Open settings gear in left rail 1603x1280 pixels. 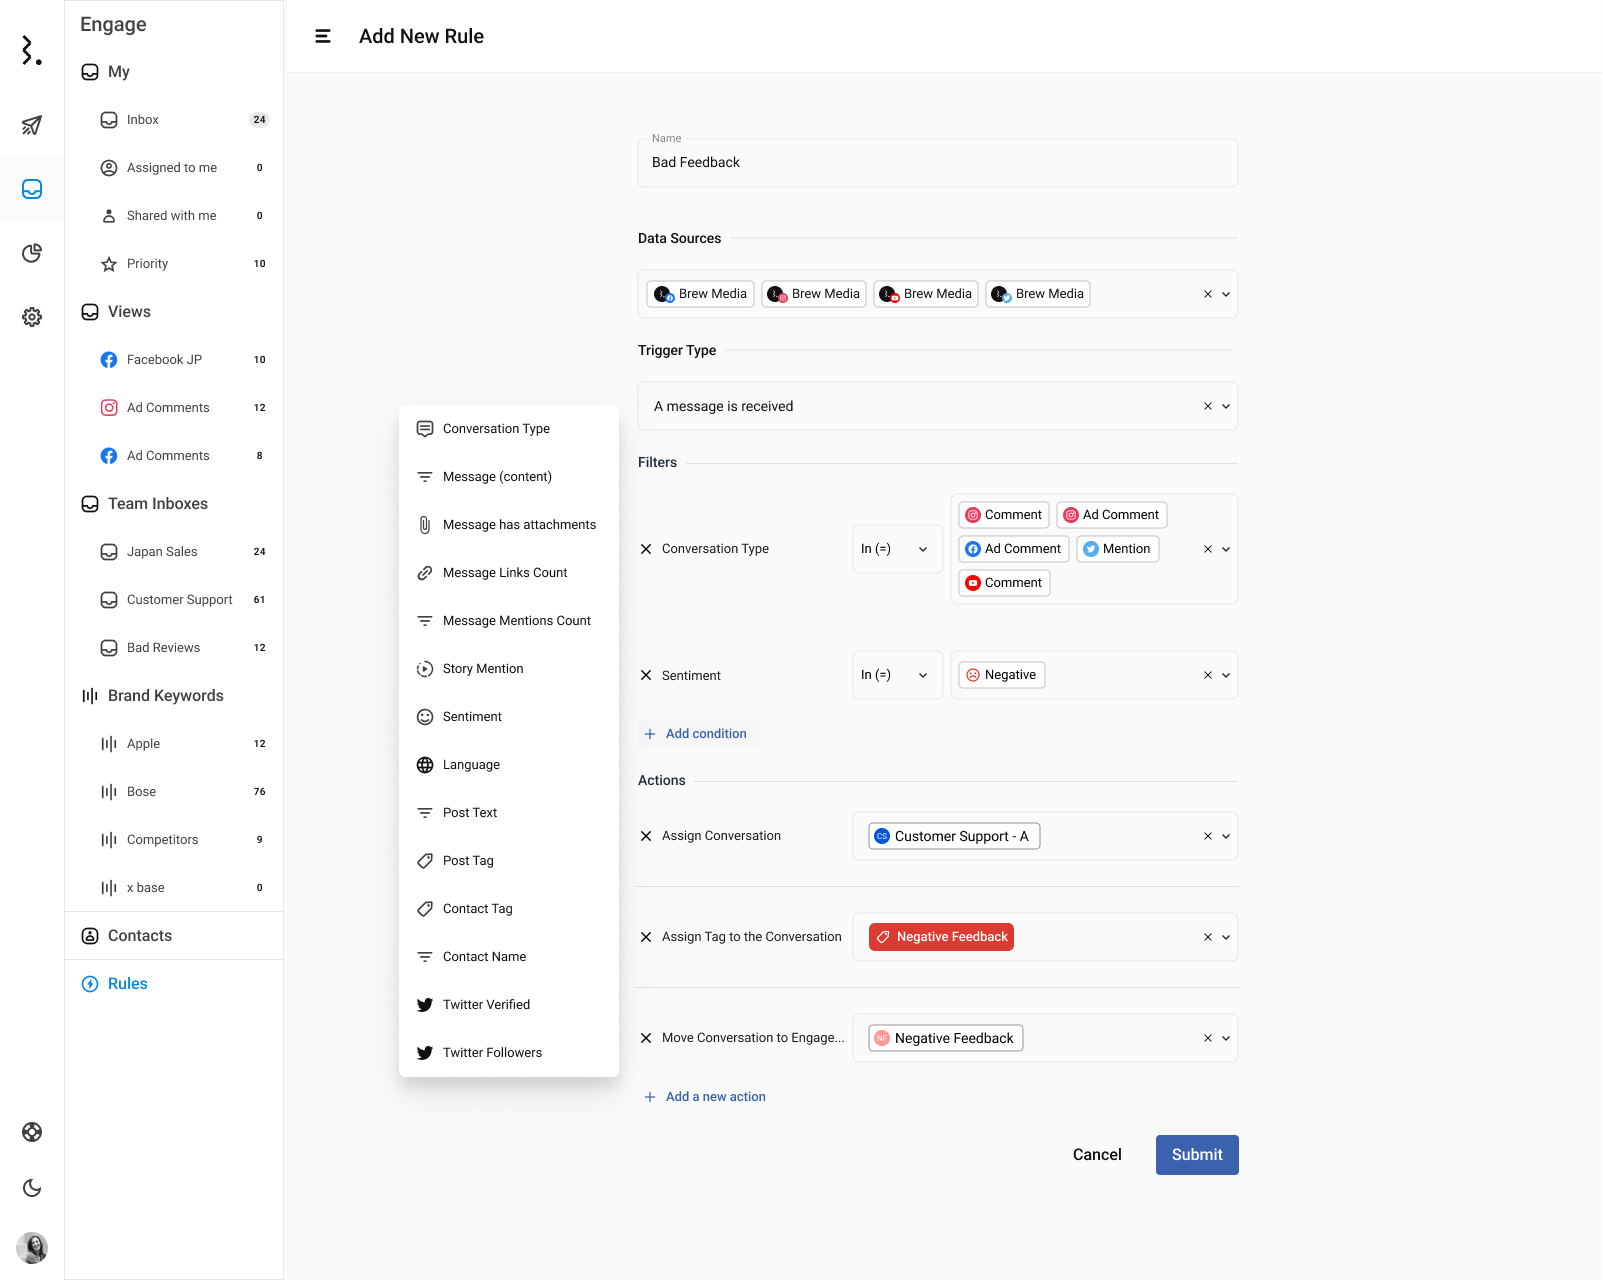pos(32,317)
